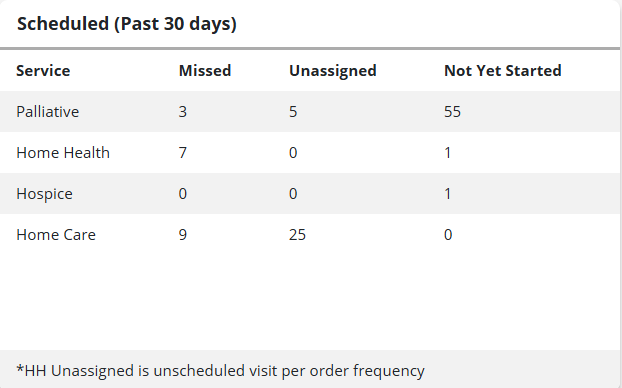Select the Home Health service label
This screenshot has width=622, height=388.
(x=63, y=153)
